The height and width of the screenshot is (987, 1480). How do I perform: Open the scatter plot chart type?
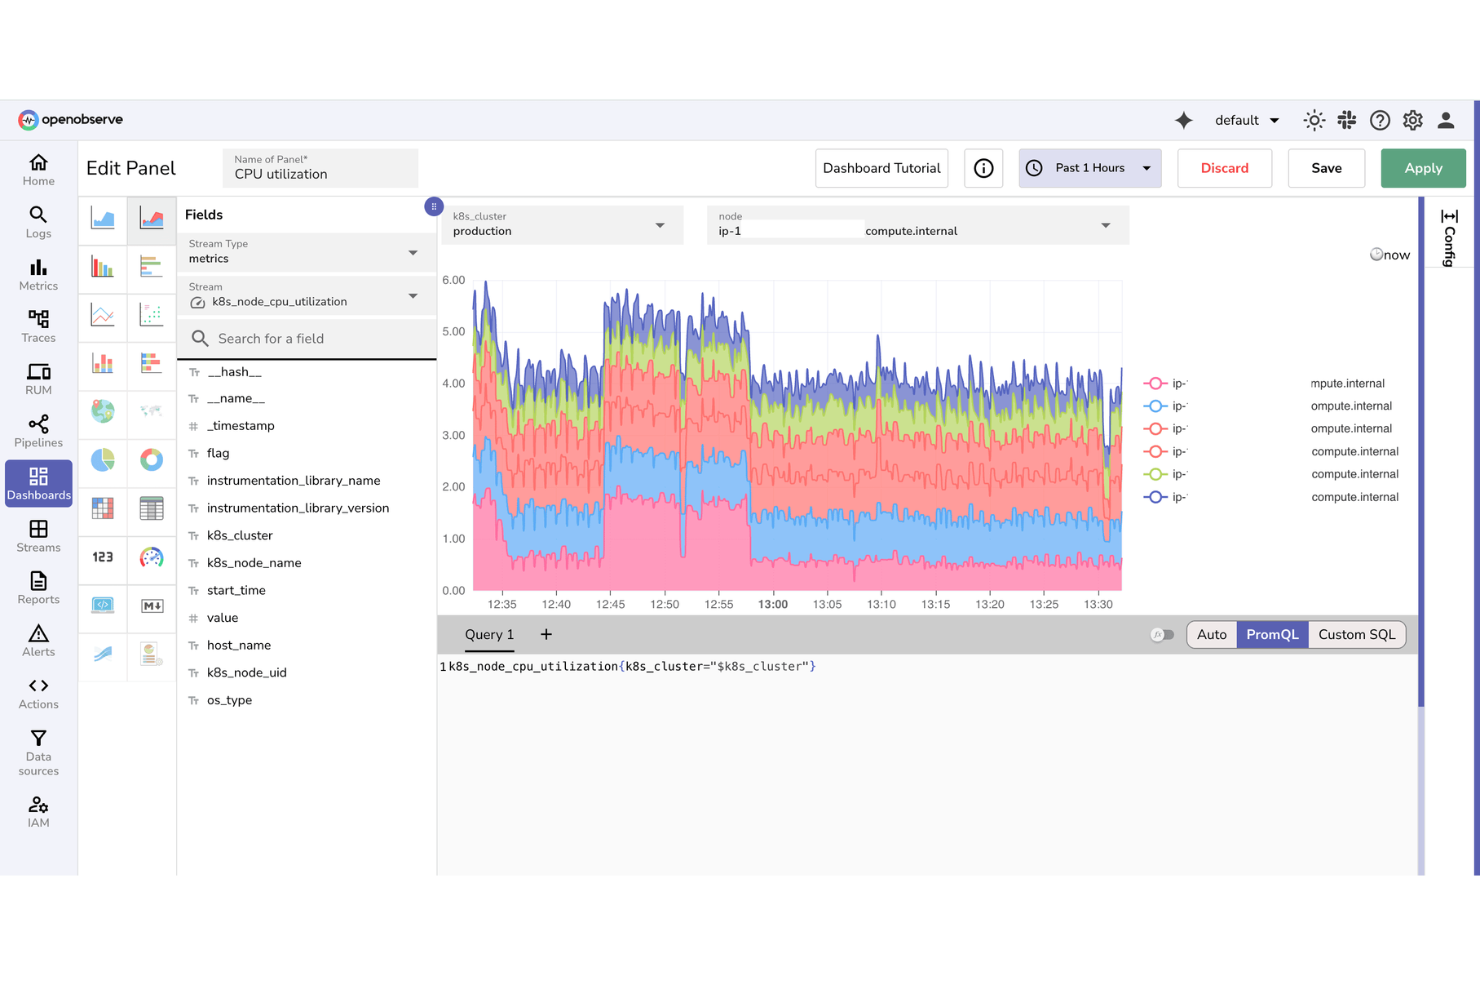[x=152, y=314]
